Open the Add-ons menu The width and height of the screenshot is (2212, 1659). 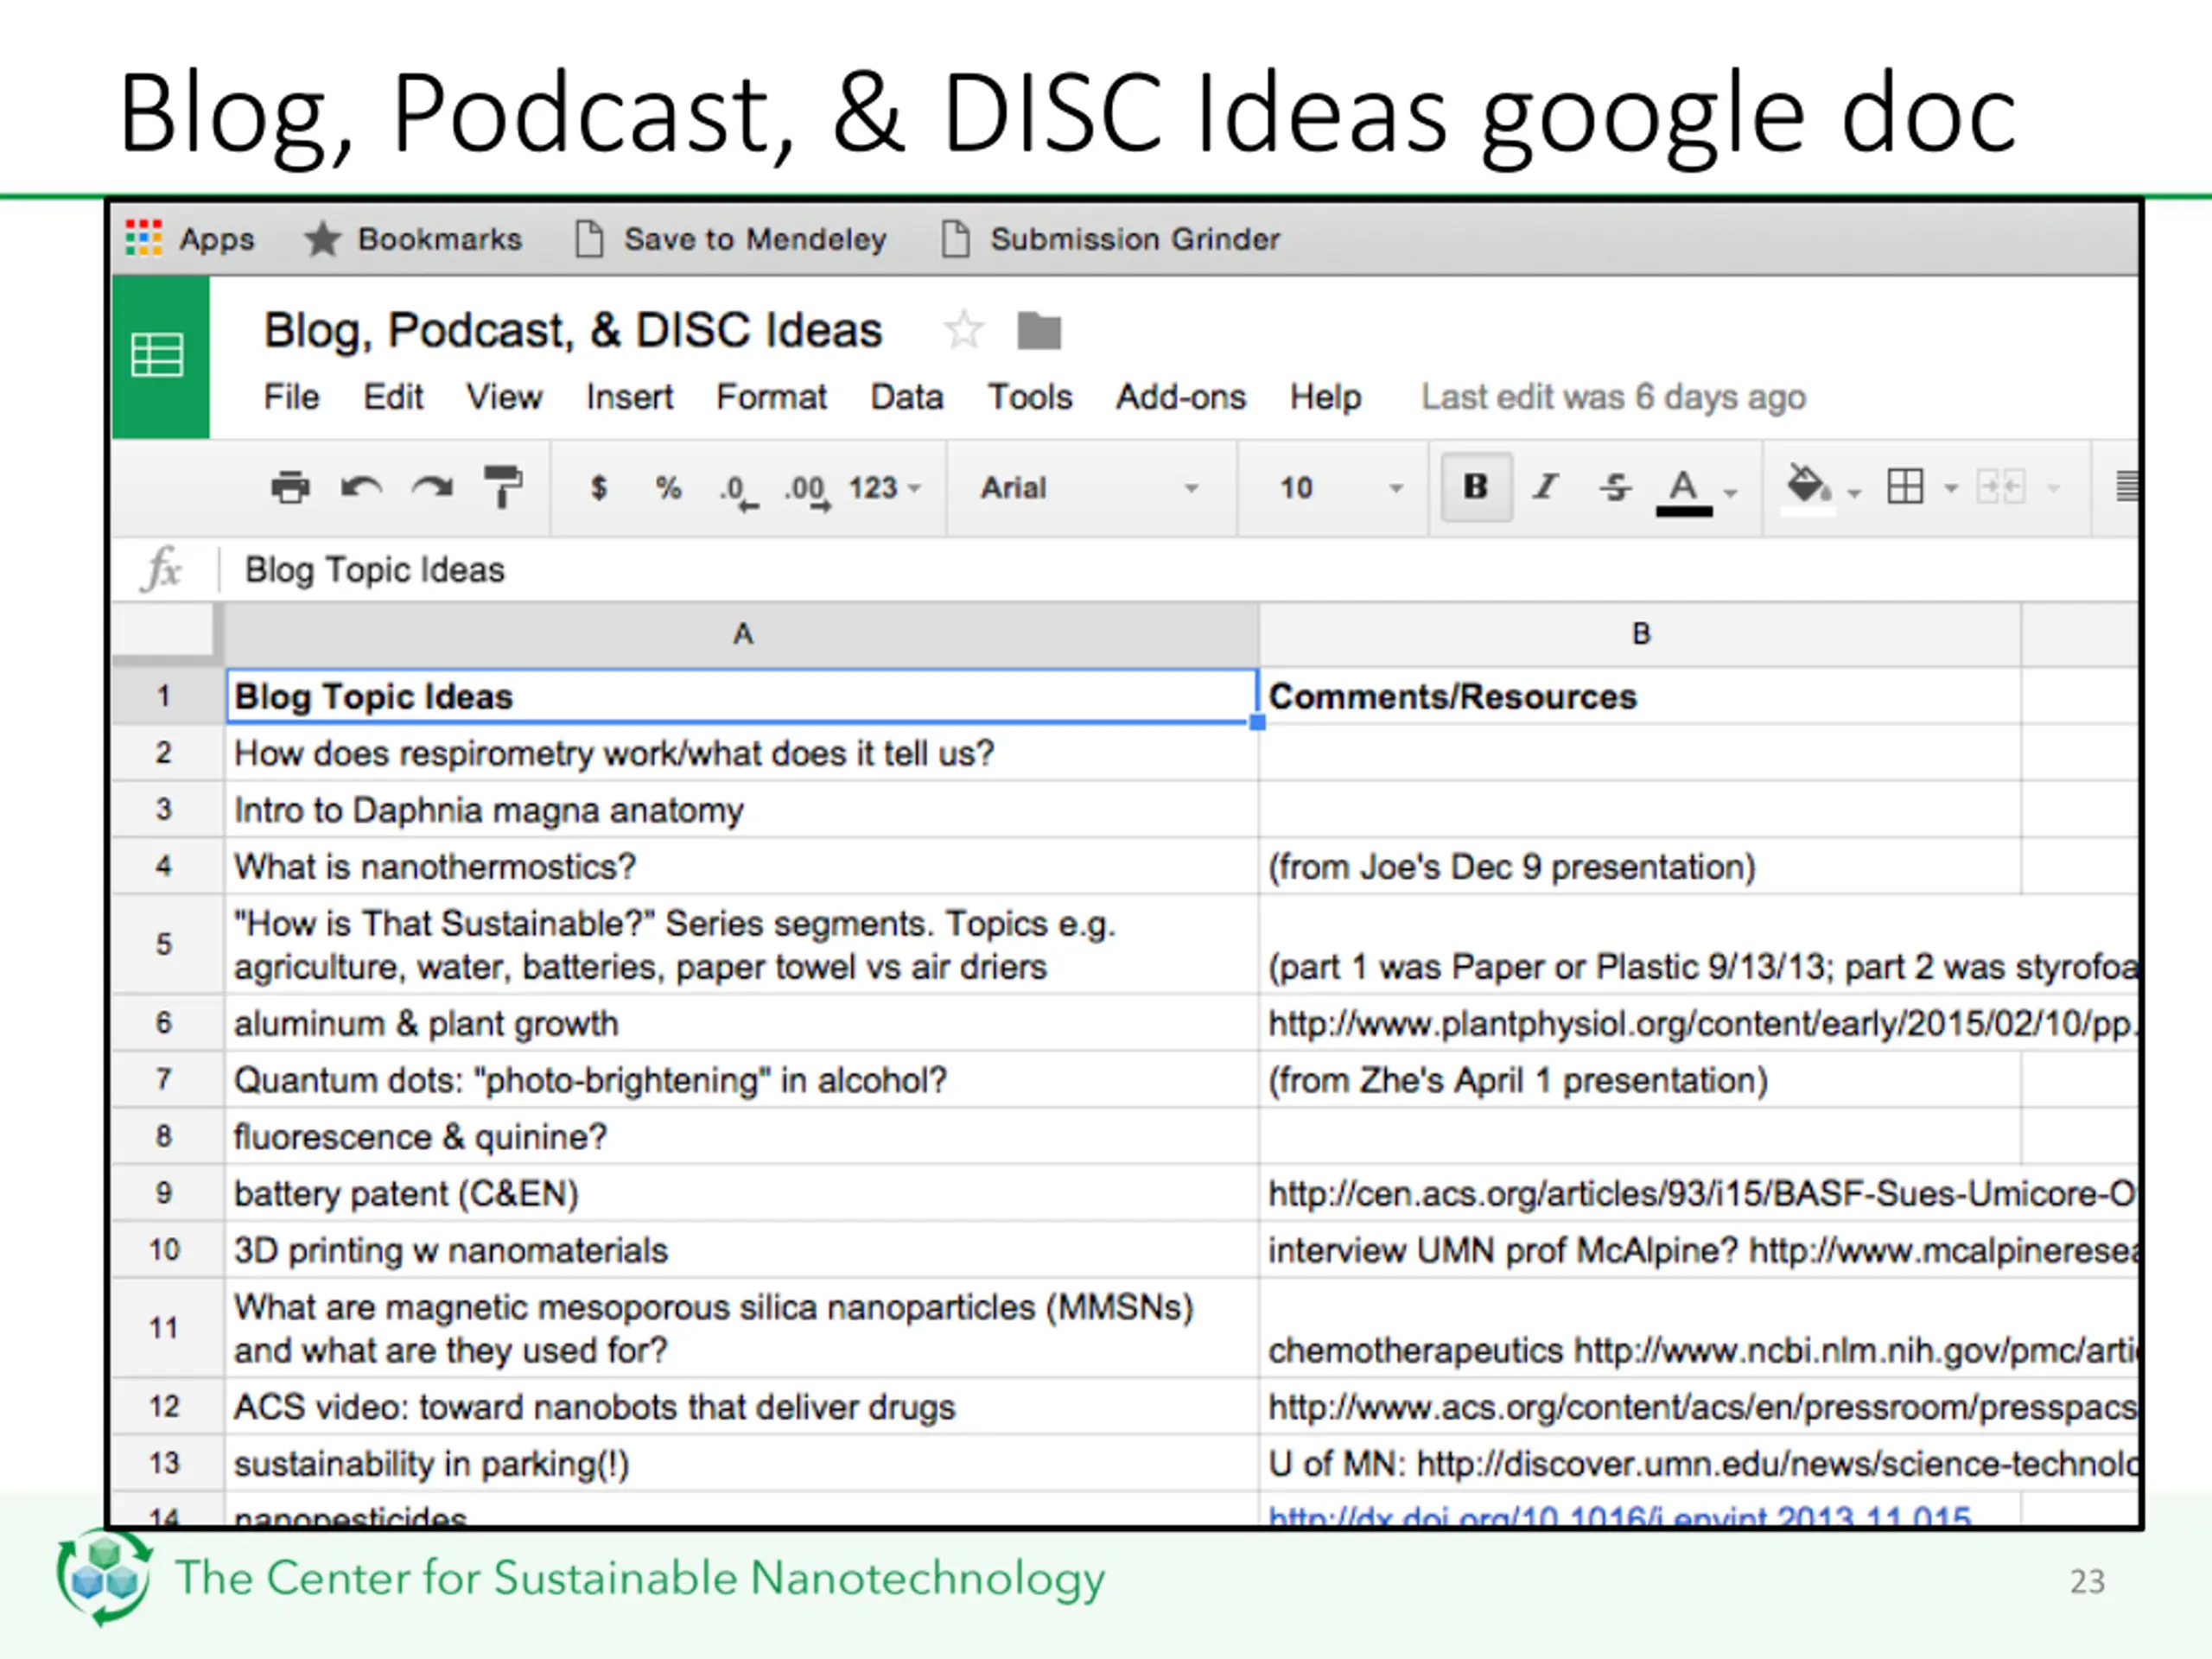1181,397
